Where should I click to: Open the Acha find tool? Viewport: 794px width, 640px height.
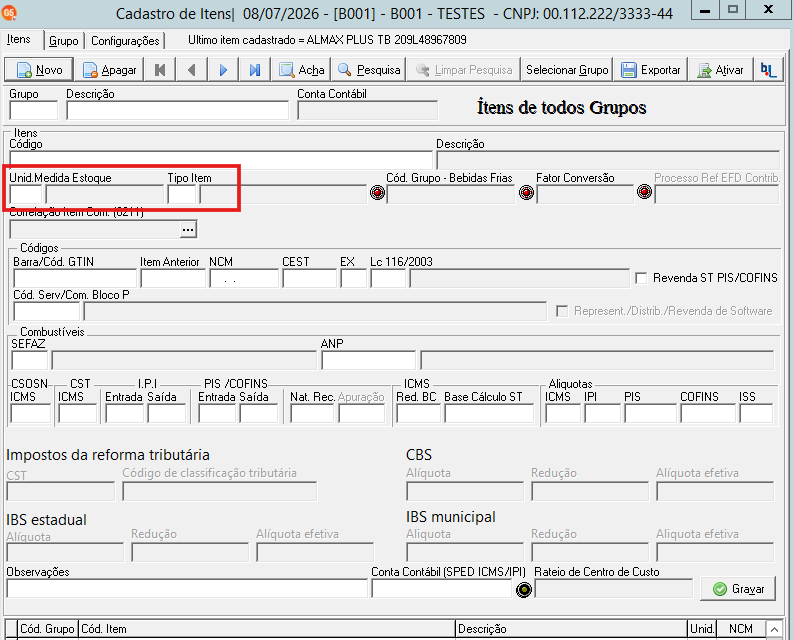click(301, 70)
